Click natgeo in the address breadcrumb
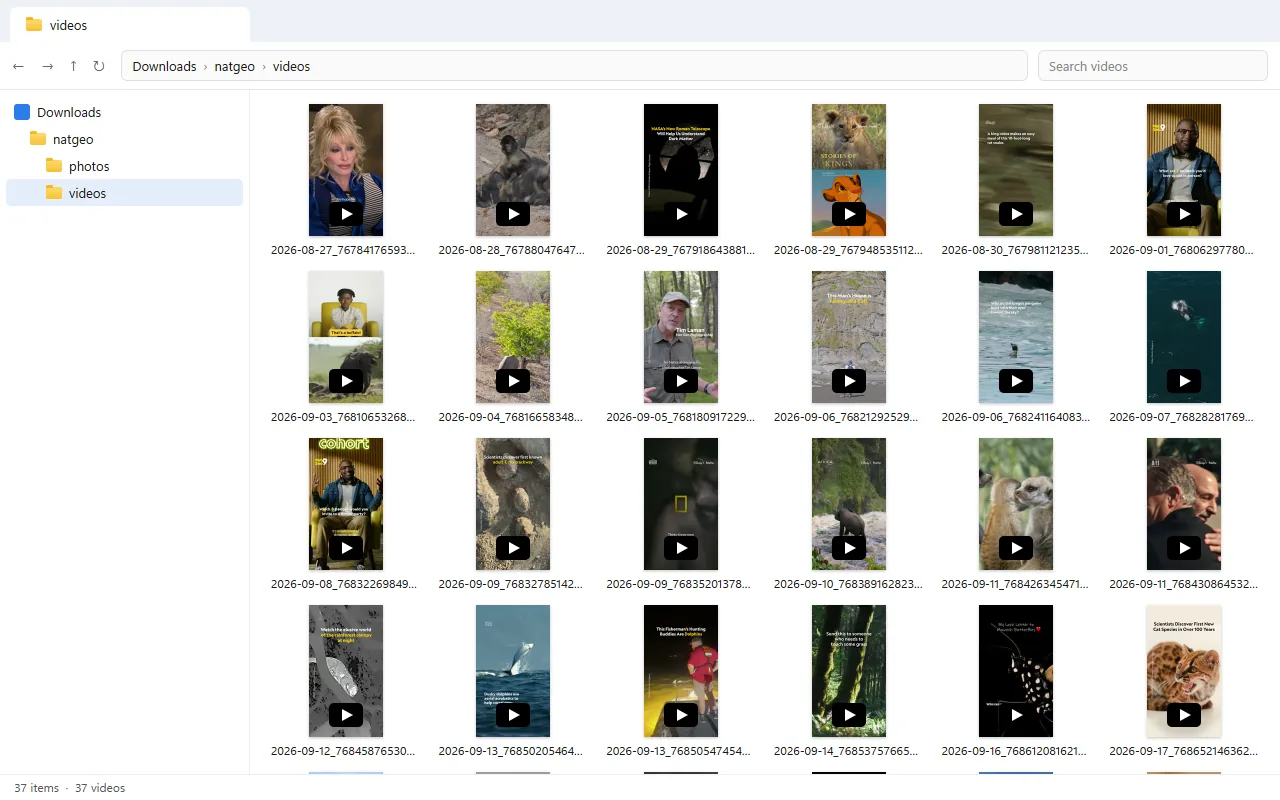Viewport: 1280px width, 800px height. pyautogui.click(x=235, y=66)
